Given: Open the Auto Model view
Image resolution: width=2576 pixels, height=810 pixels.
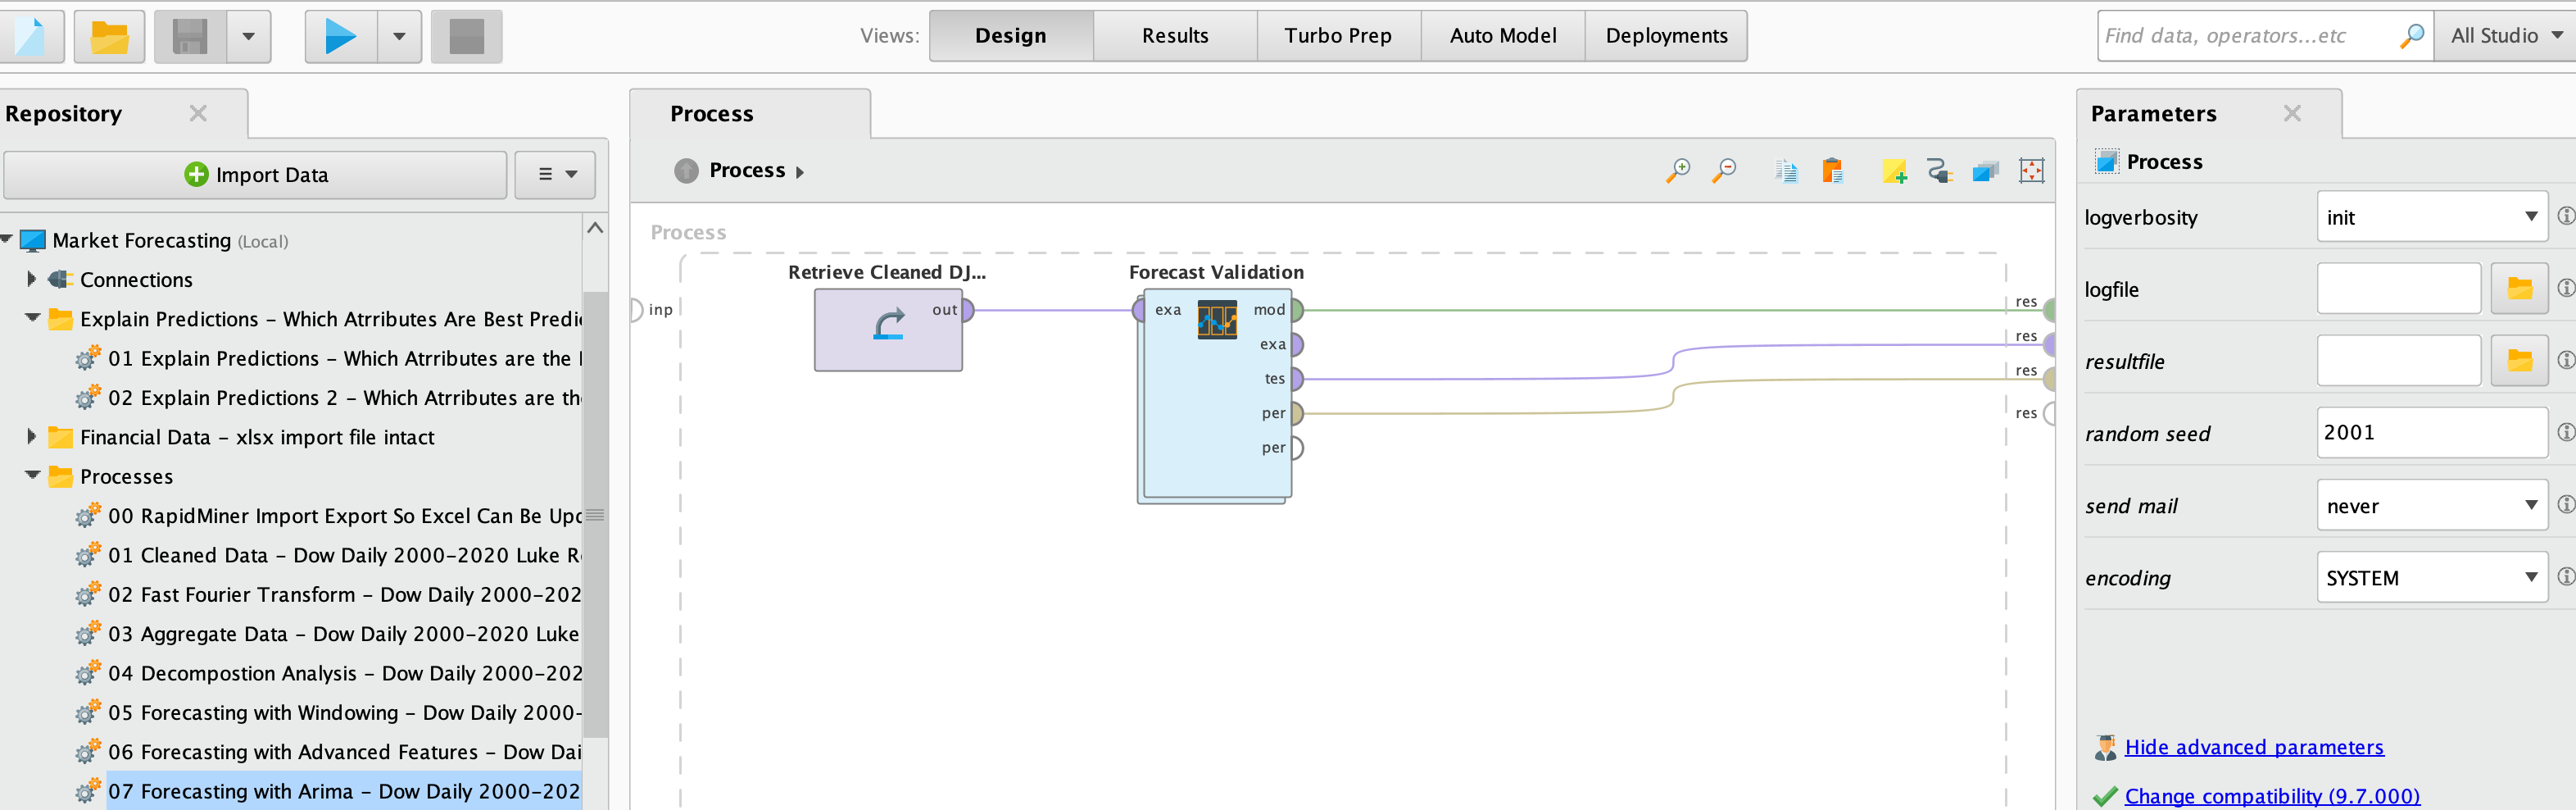Looking at the screenshot, I should pyautogui.click(x=1503, y=36).
